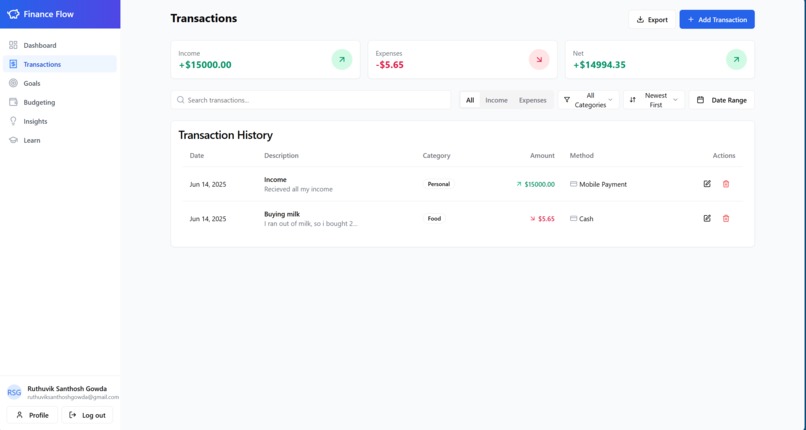Click the card icon beside Cash
This screenshot has width=806, height=430.
coord(573,218)
